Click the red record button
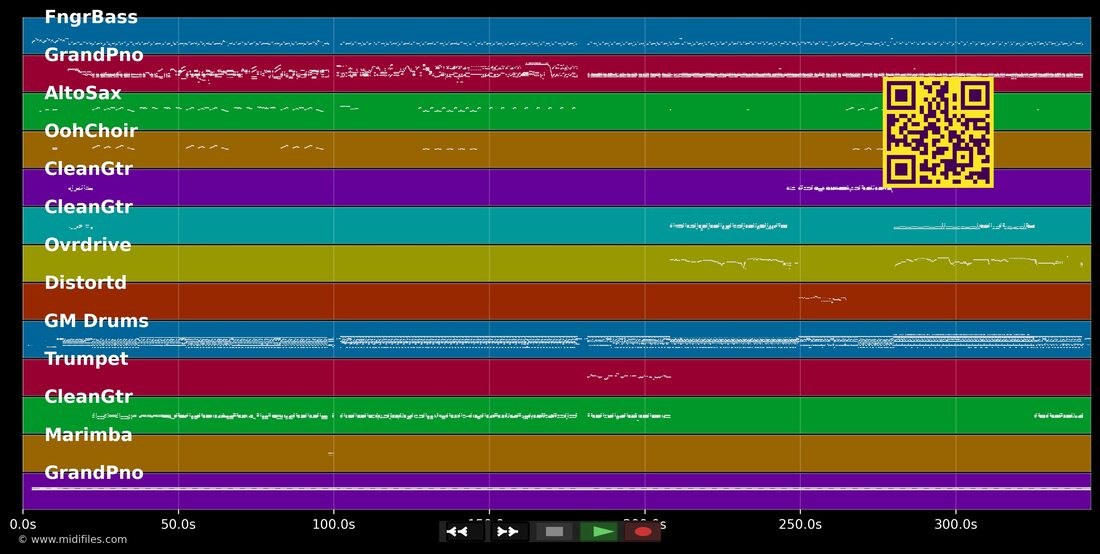Image resolution: width=1100 pixels, height=554 pixels. pos(643,532)
